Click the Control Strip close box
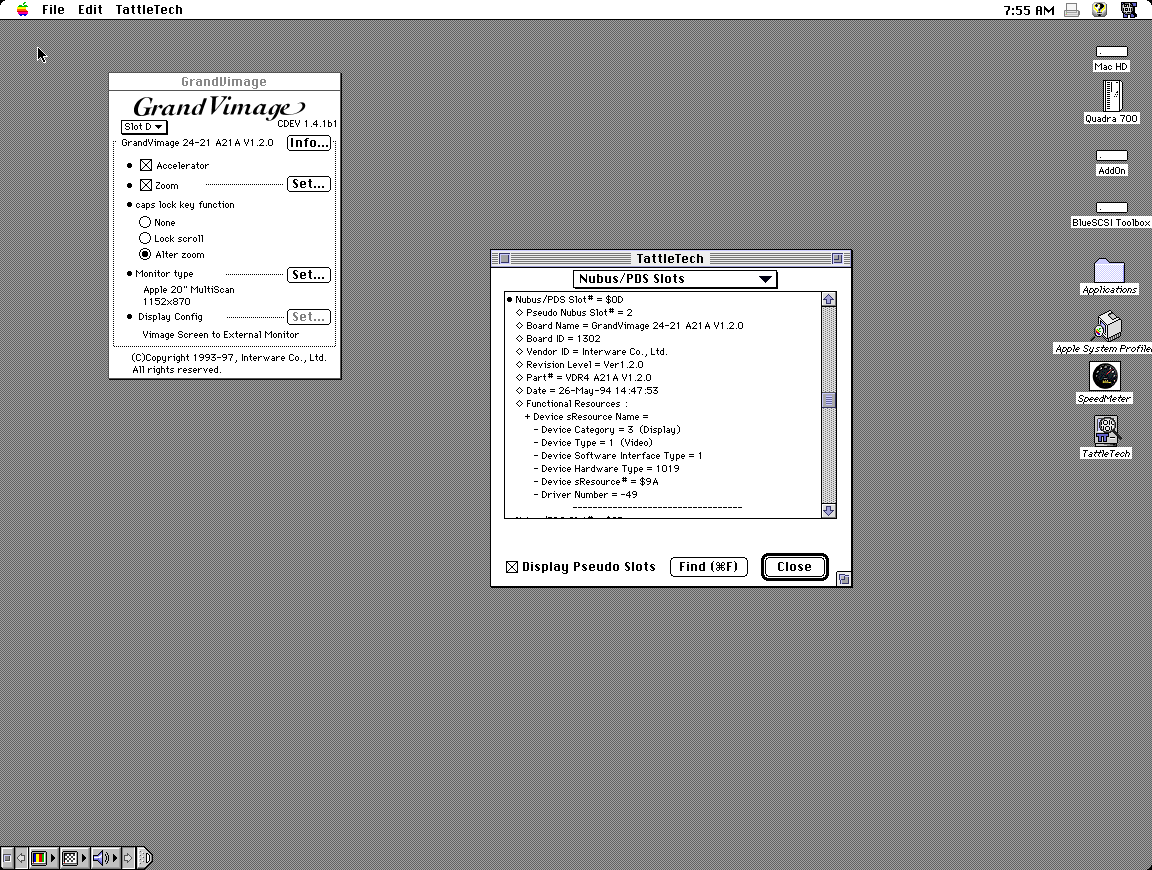Screen dimensions: 1152x870 click(x=7, y=858)
